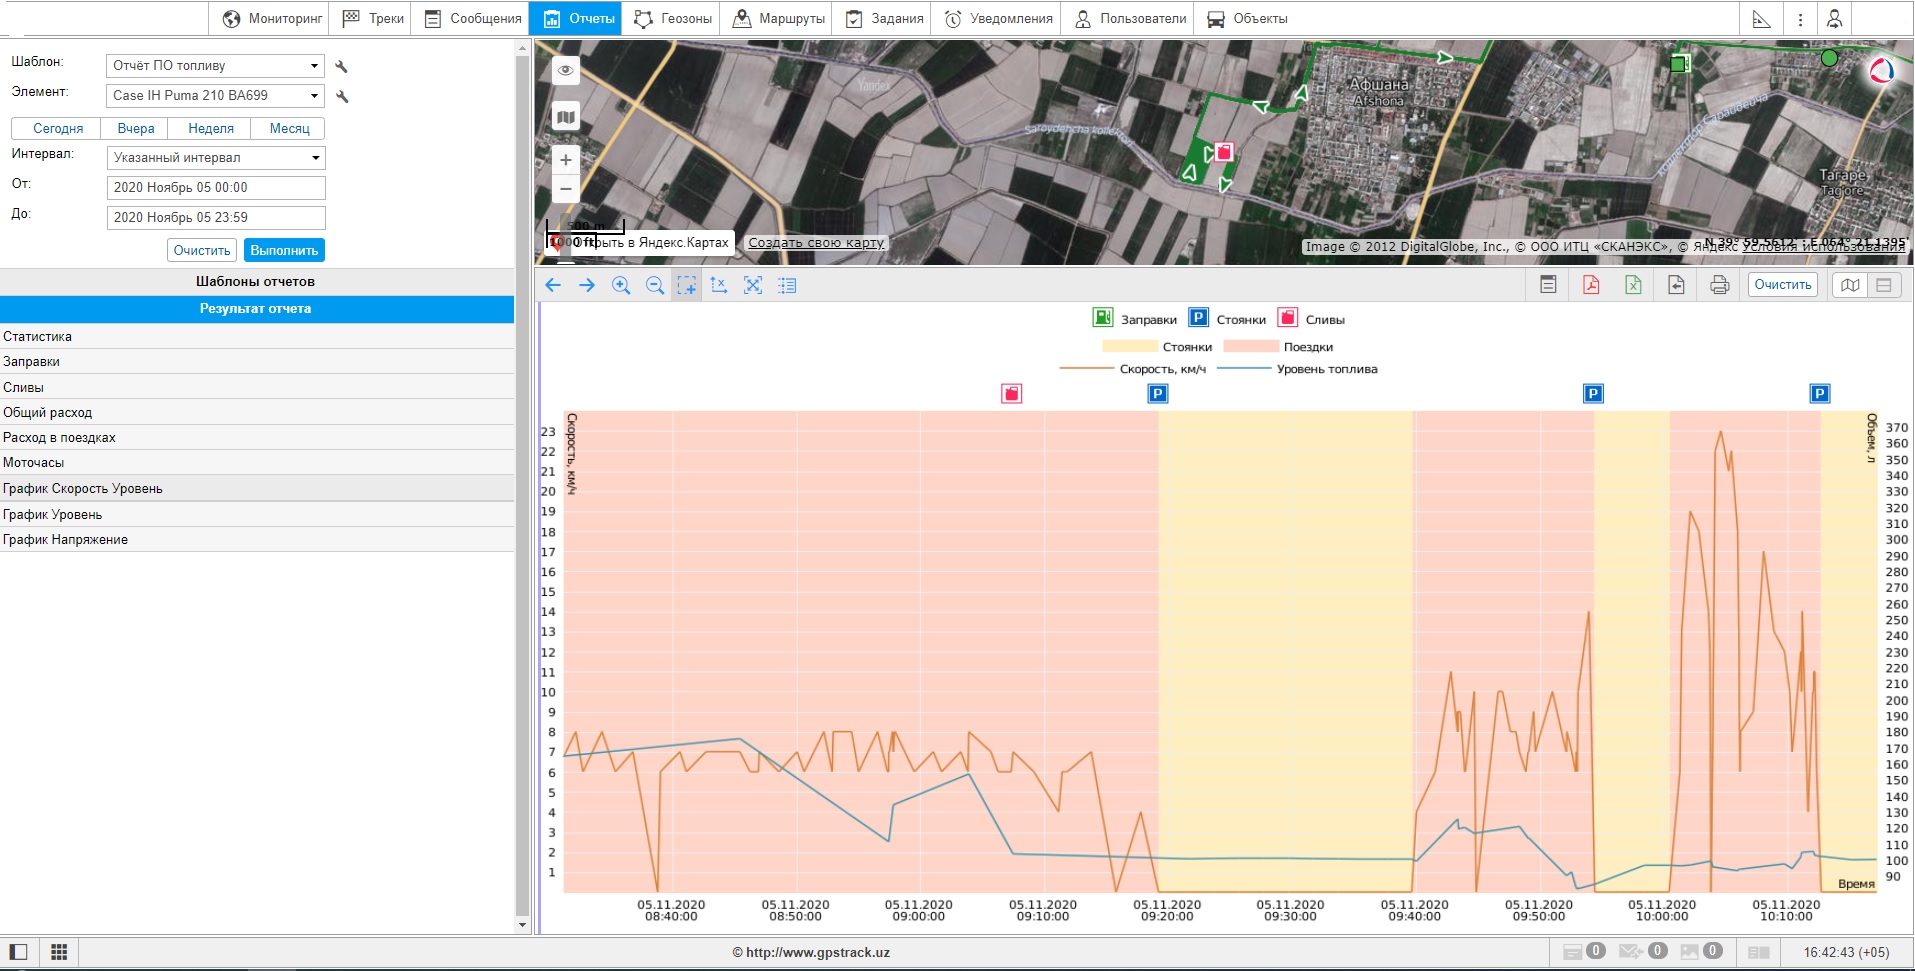This screenshot has height=971, width=1915.
Task: Click the От date input field
Action: (216, 188)
